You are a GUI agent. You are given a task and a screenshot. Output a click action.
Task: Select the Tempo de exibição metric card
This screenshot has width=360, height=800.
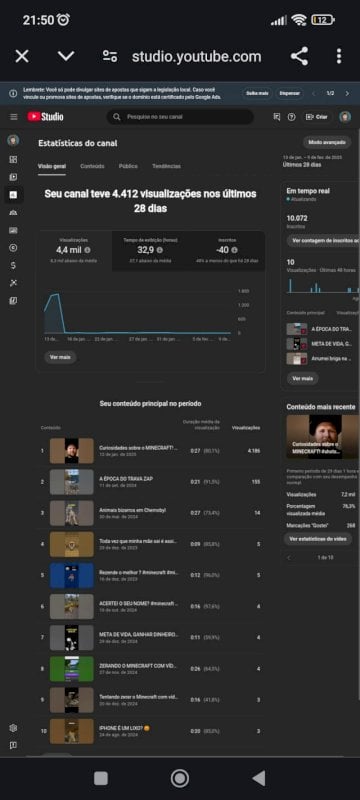click(150, 251)
